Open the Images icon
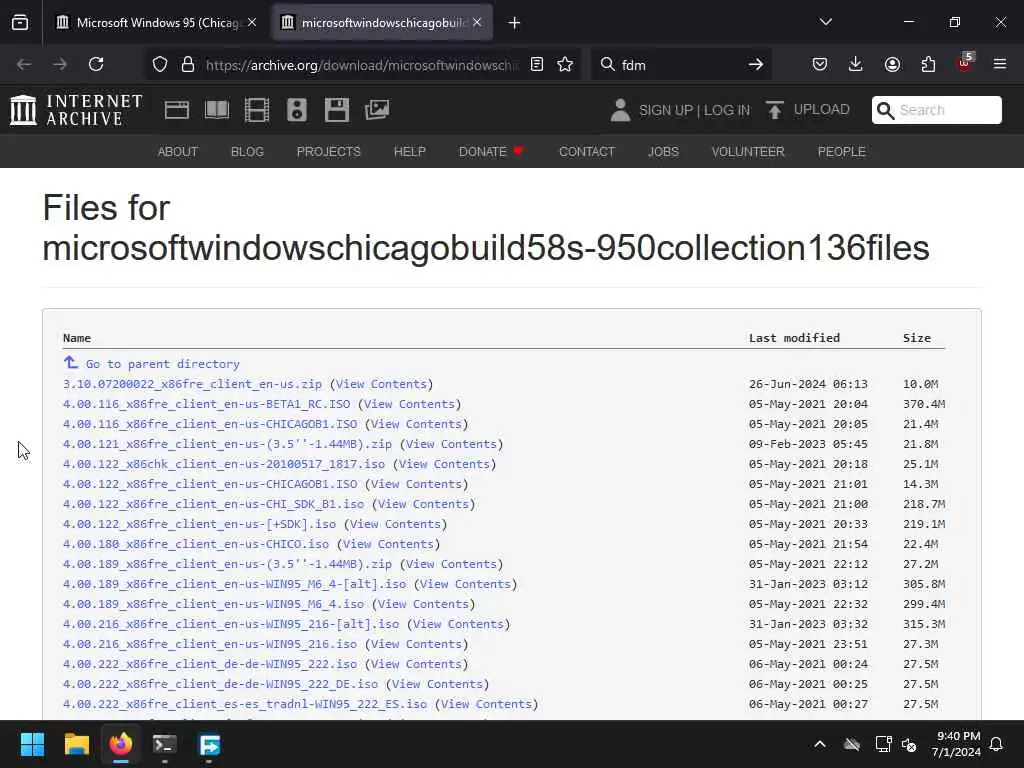The width and height of the screenshot is (1024, 768). tap(377, 110)
